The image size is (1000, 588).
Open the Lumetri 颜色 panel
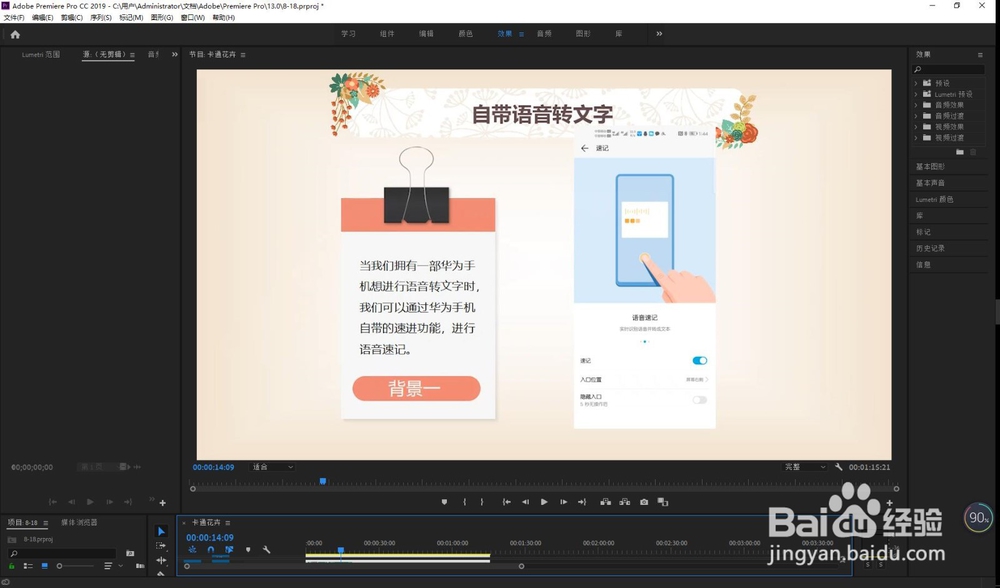click(934, 200)
